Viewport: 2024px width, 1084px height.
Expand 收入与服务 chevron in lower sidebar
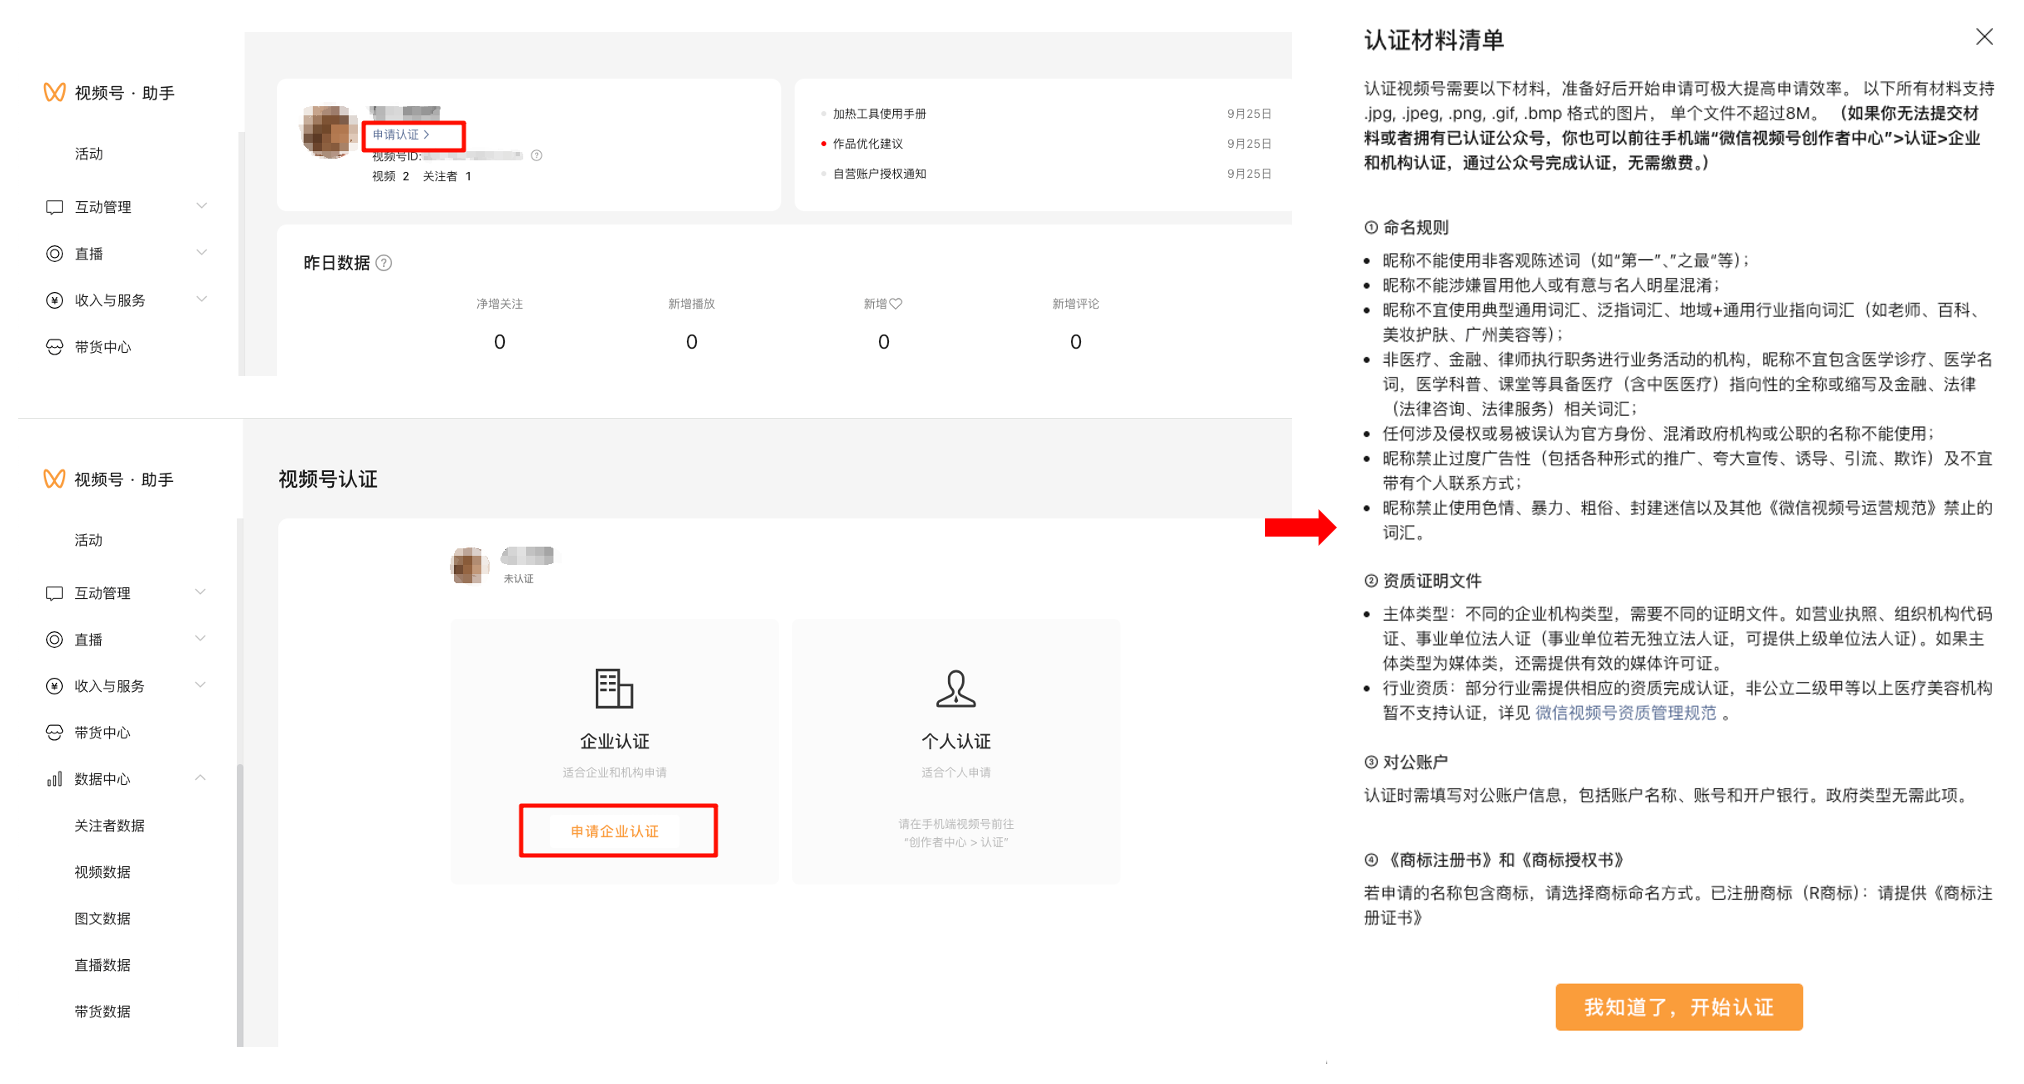200,686
